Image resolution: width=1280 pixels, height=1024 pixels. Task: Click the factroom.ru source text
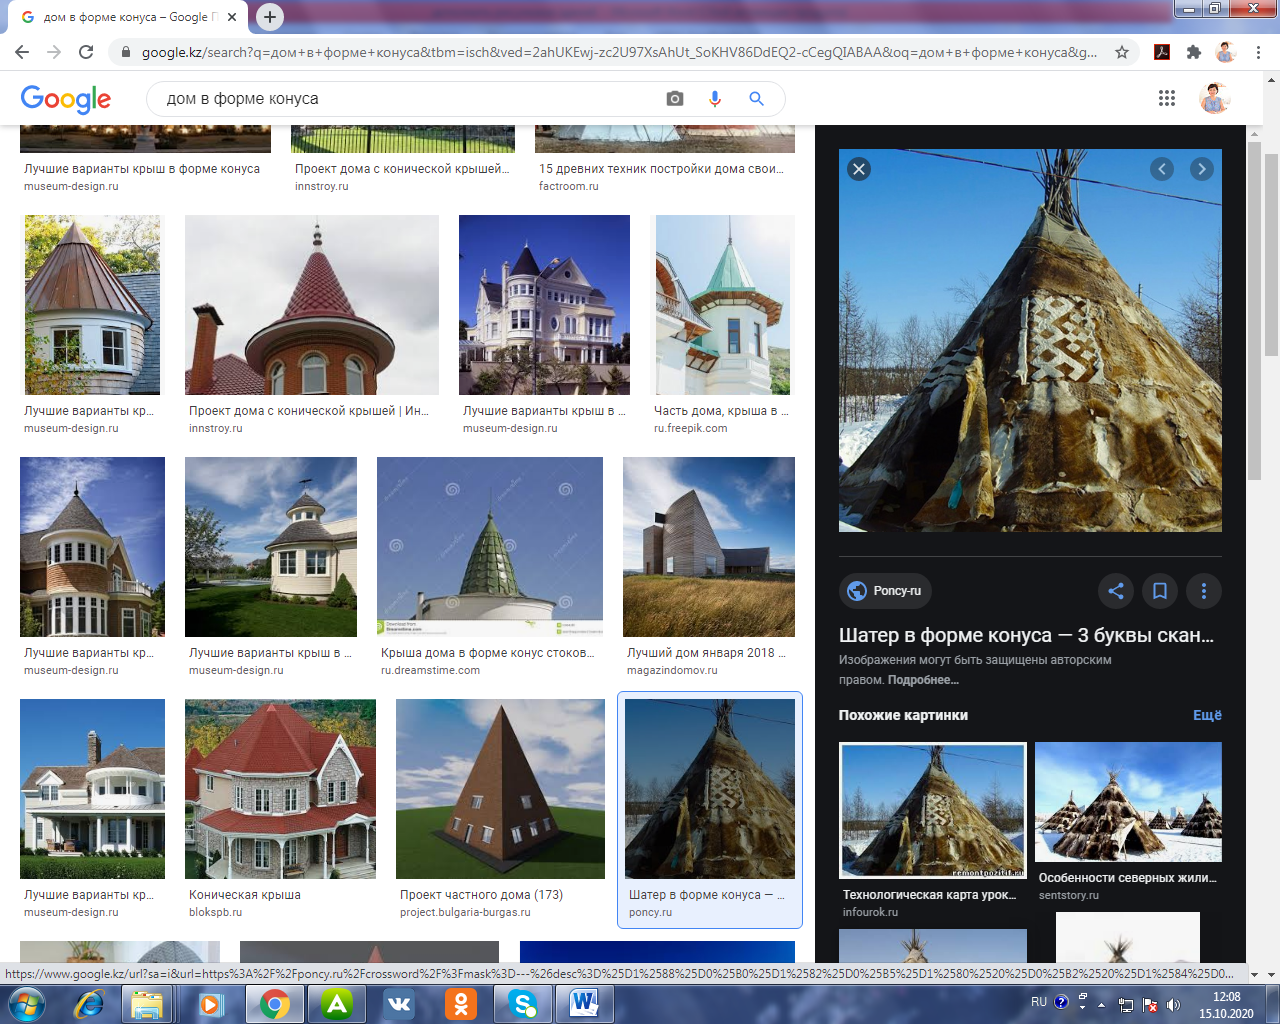(x=569, y=186)
